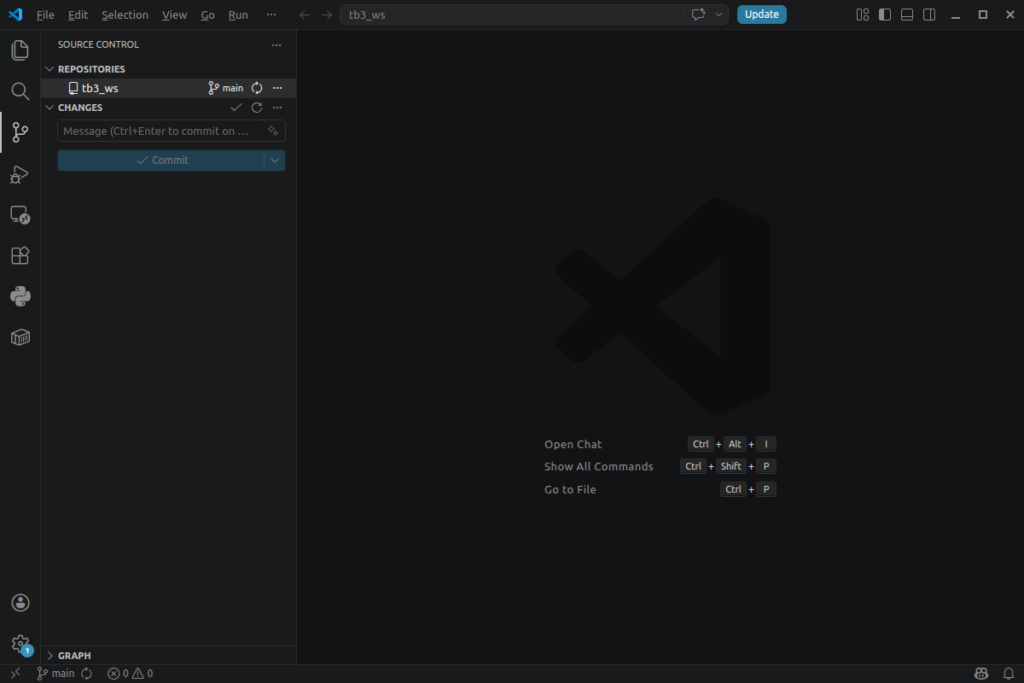Click the Go to File hint
This screenshot has height=683, width=1024.
click(570, 489)
